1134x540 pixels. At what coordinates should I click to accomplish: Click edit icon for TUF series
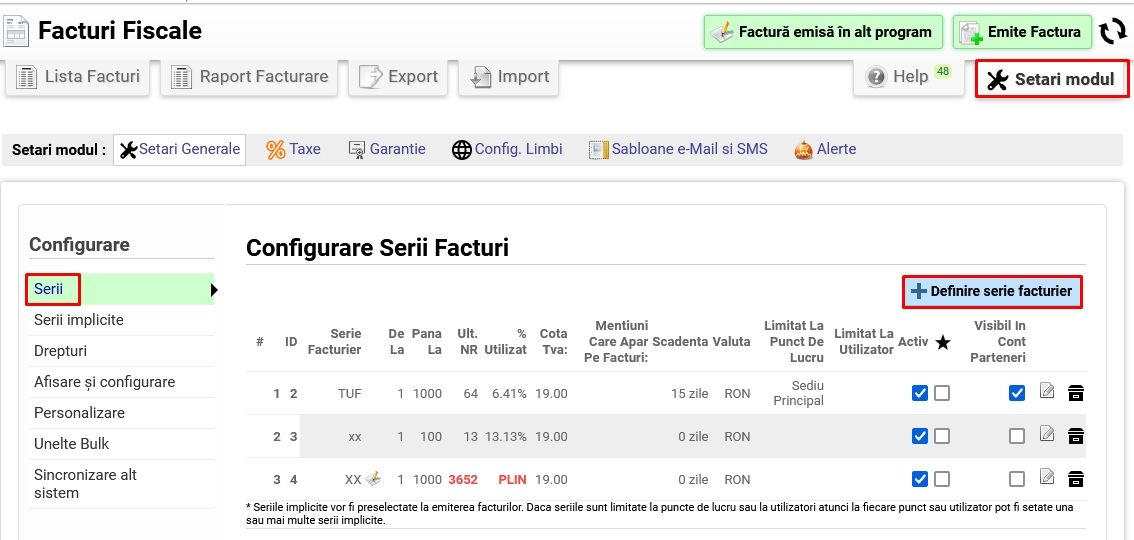point(1047,392)
